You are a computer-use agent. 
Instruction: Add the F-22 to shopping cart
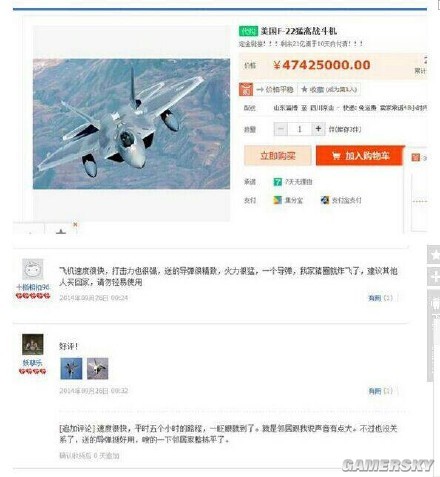(x=360, y=156)
